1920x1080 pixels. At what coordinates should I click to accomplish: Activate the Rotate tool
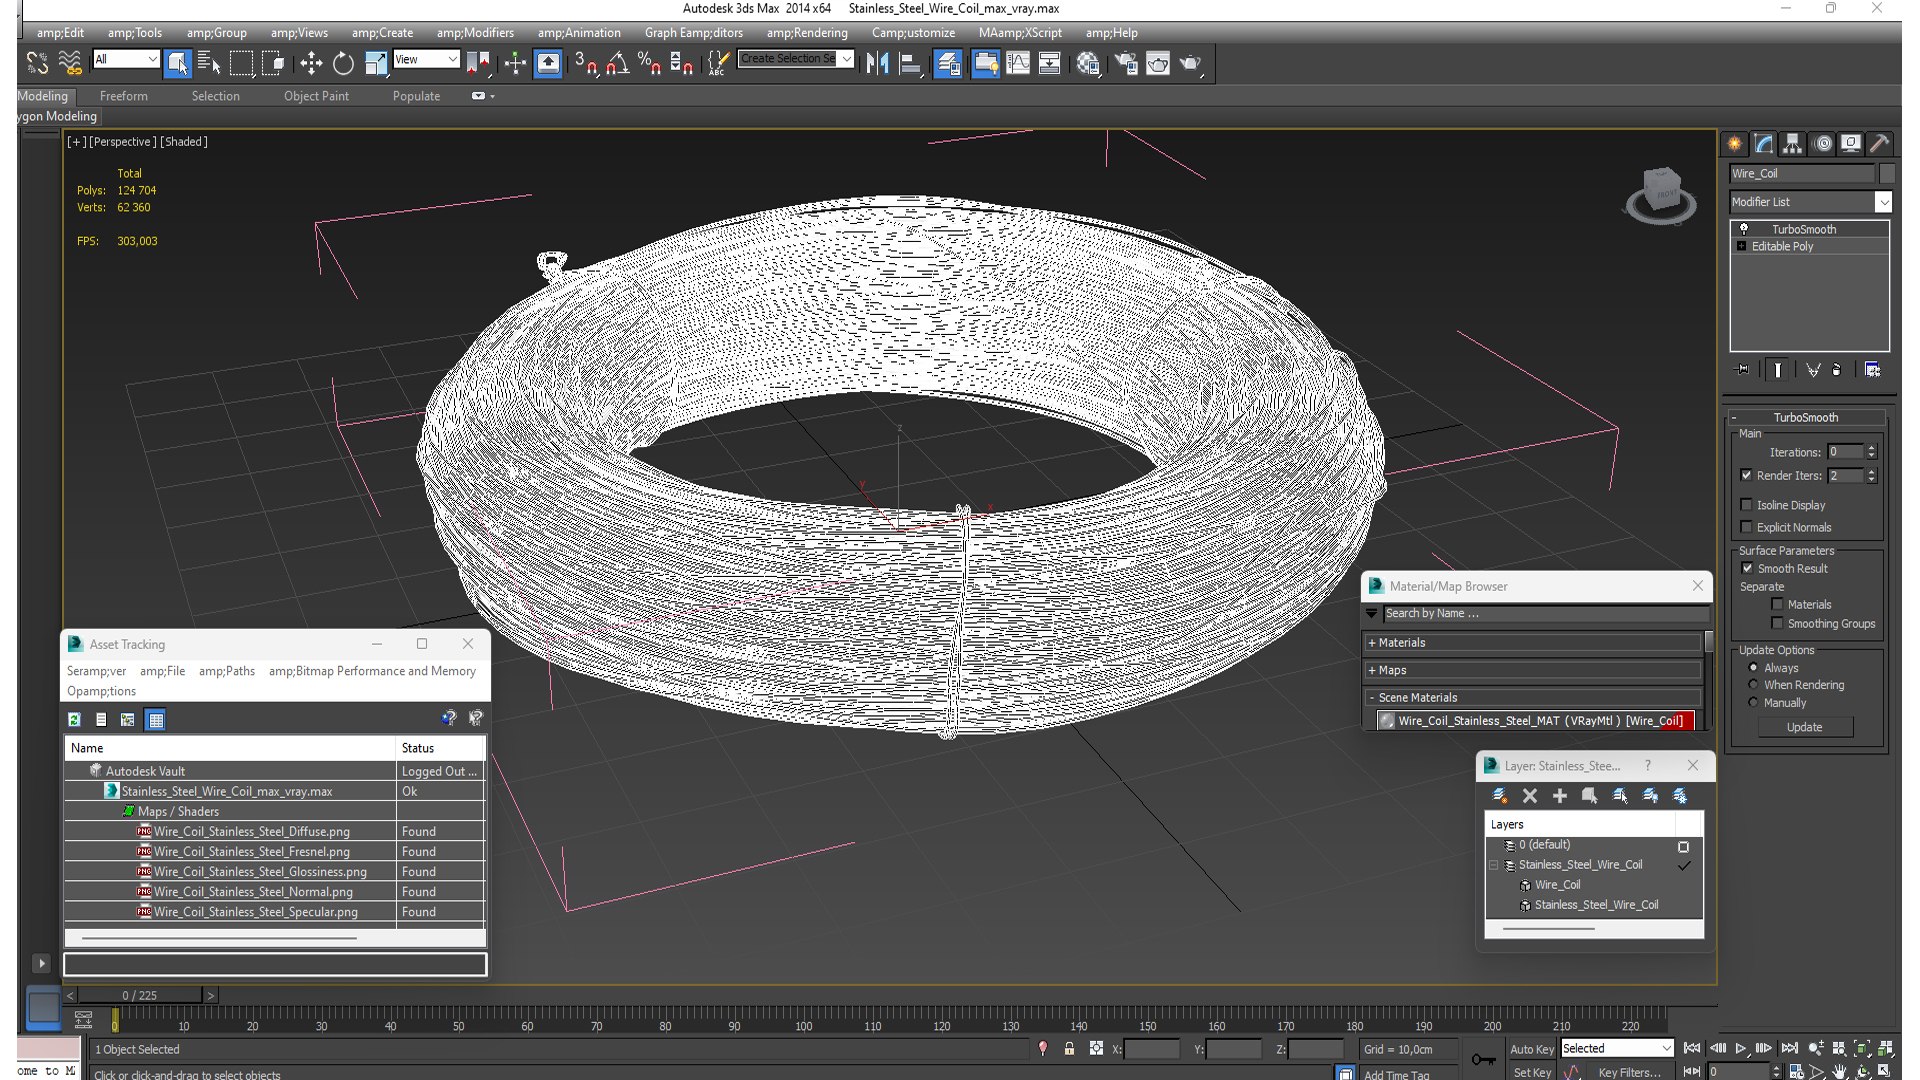[343, 63]
